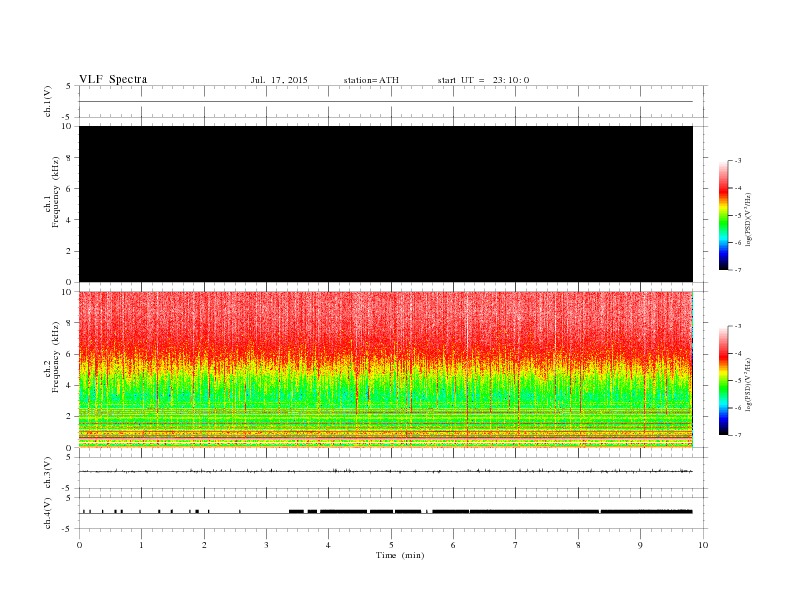Click the ch.2 'Frequency (kHz)' axis label
Viewport: 792px width, 612px height.
point(56,357)
